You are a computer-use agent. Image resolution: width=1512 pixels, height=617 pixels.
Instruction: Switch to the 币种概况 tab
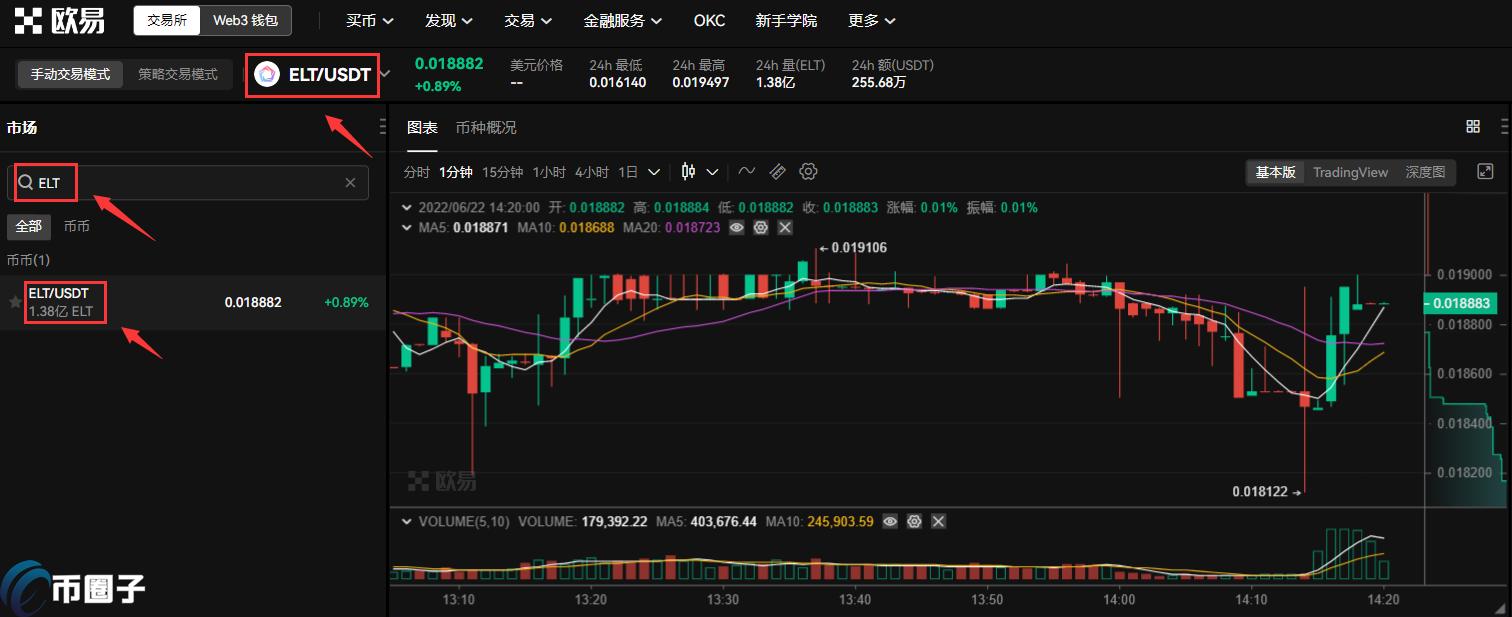click(x=486, y=128)
